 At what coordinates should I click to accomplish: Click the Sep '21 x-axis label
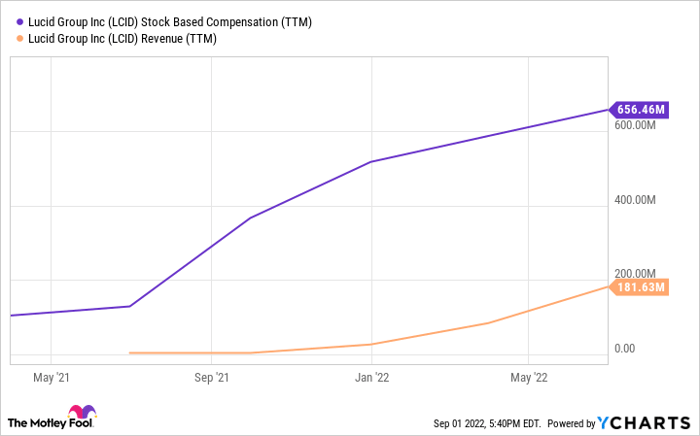point(210,377)
